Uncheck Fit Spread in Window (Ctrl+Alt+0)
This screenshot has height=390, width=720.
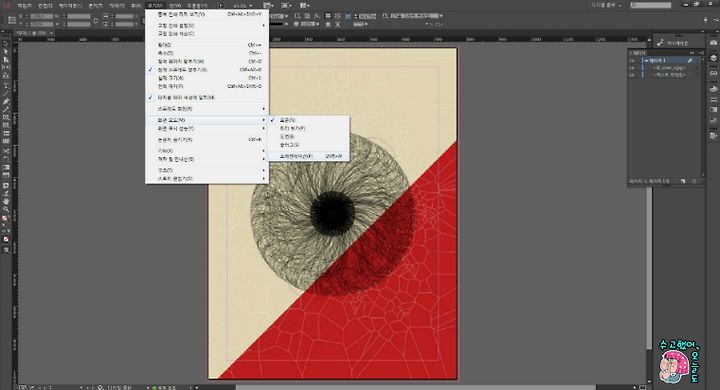207,70
